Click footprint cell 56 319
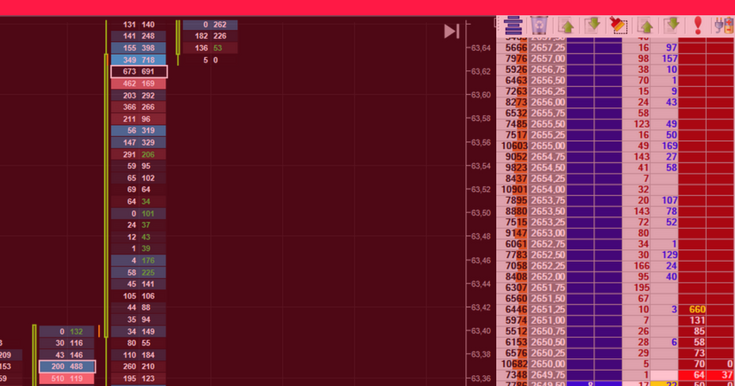This screenshot has width=735, height=386. 139,131
